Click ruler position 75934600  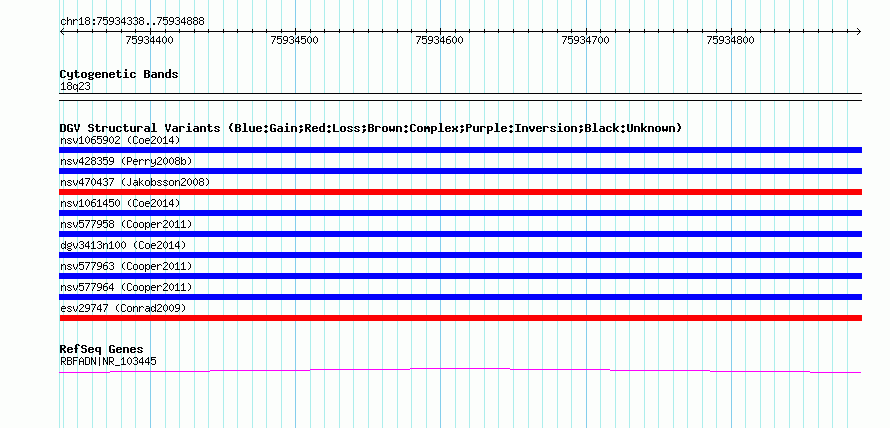point(440,40)
